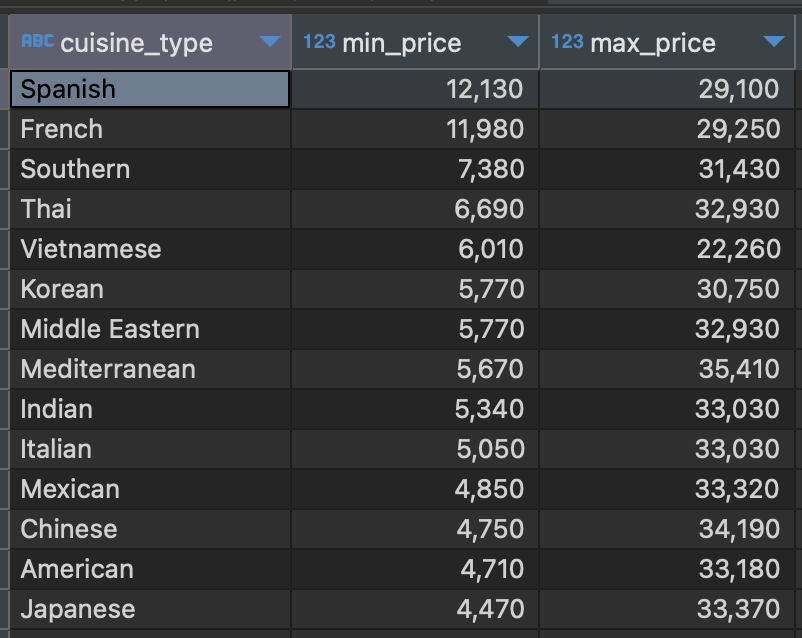Select the max_price column header

pos(653,43)
